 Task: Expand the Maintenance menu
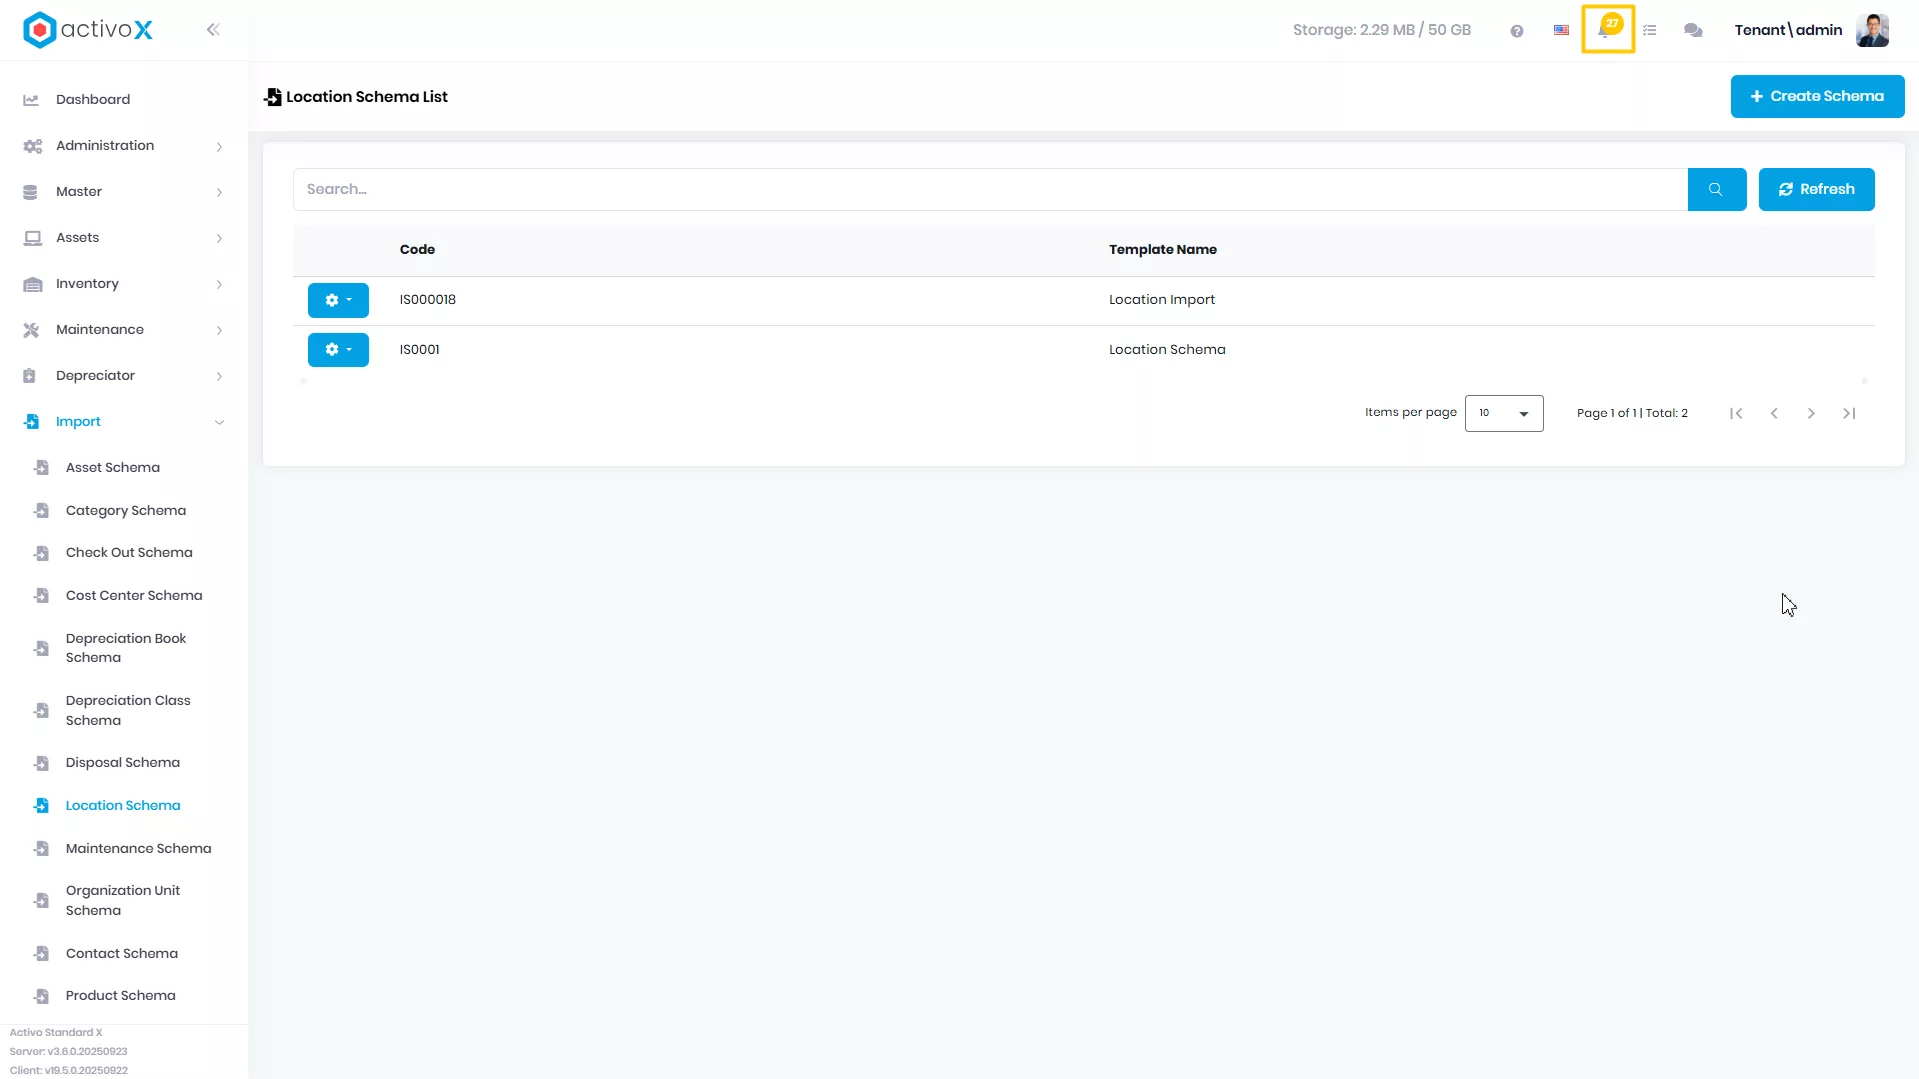point(124,330)
